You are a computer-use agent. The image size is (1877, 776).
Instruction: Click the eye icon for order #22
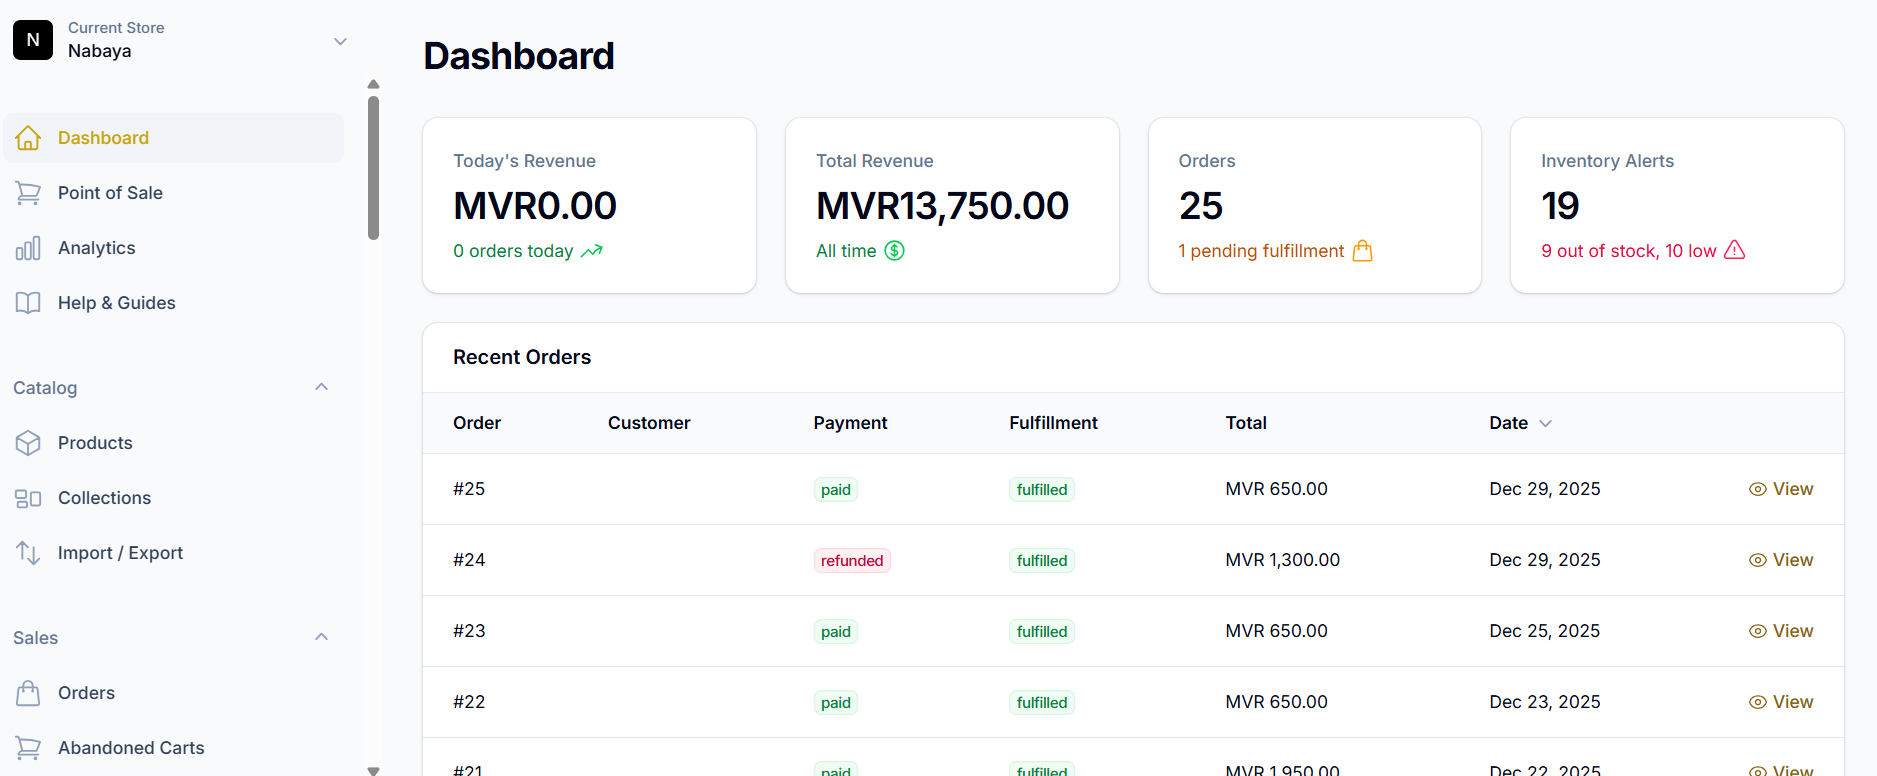tap(1757, 702)
